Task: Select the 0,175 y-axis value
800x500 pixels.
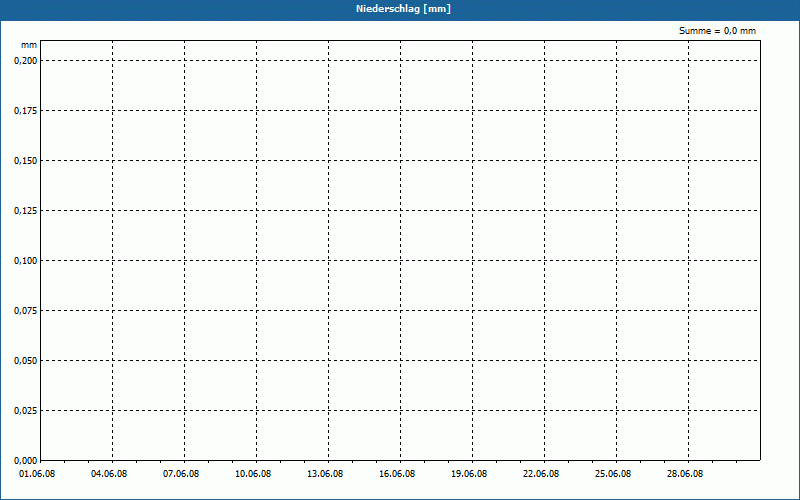Action: (26, 111)
